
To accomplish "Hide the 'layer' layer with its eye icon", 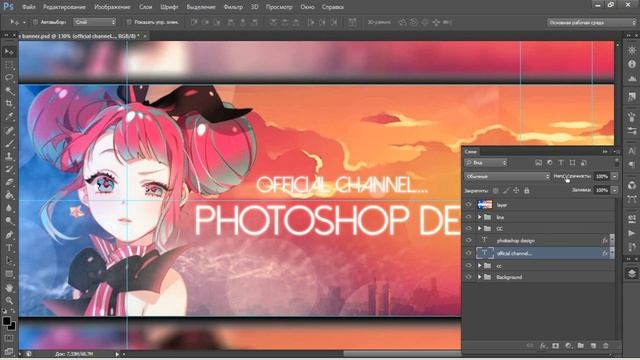I will pyautogui.click(x=469, y=205).
